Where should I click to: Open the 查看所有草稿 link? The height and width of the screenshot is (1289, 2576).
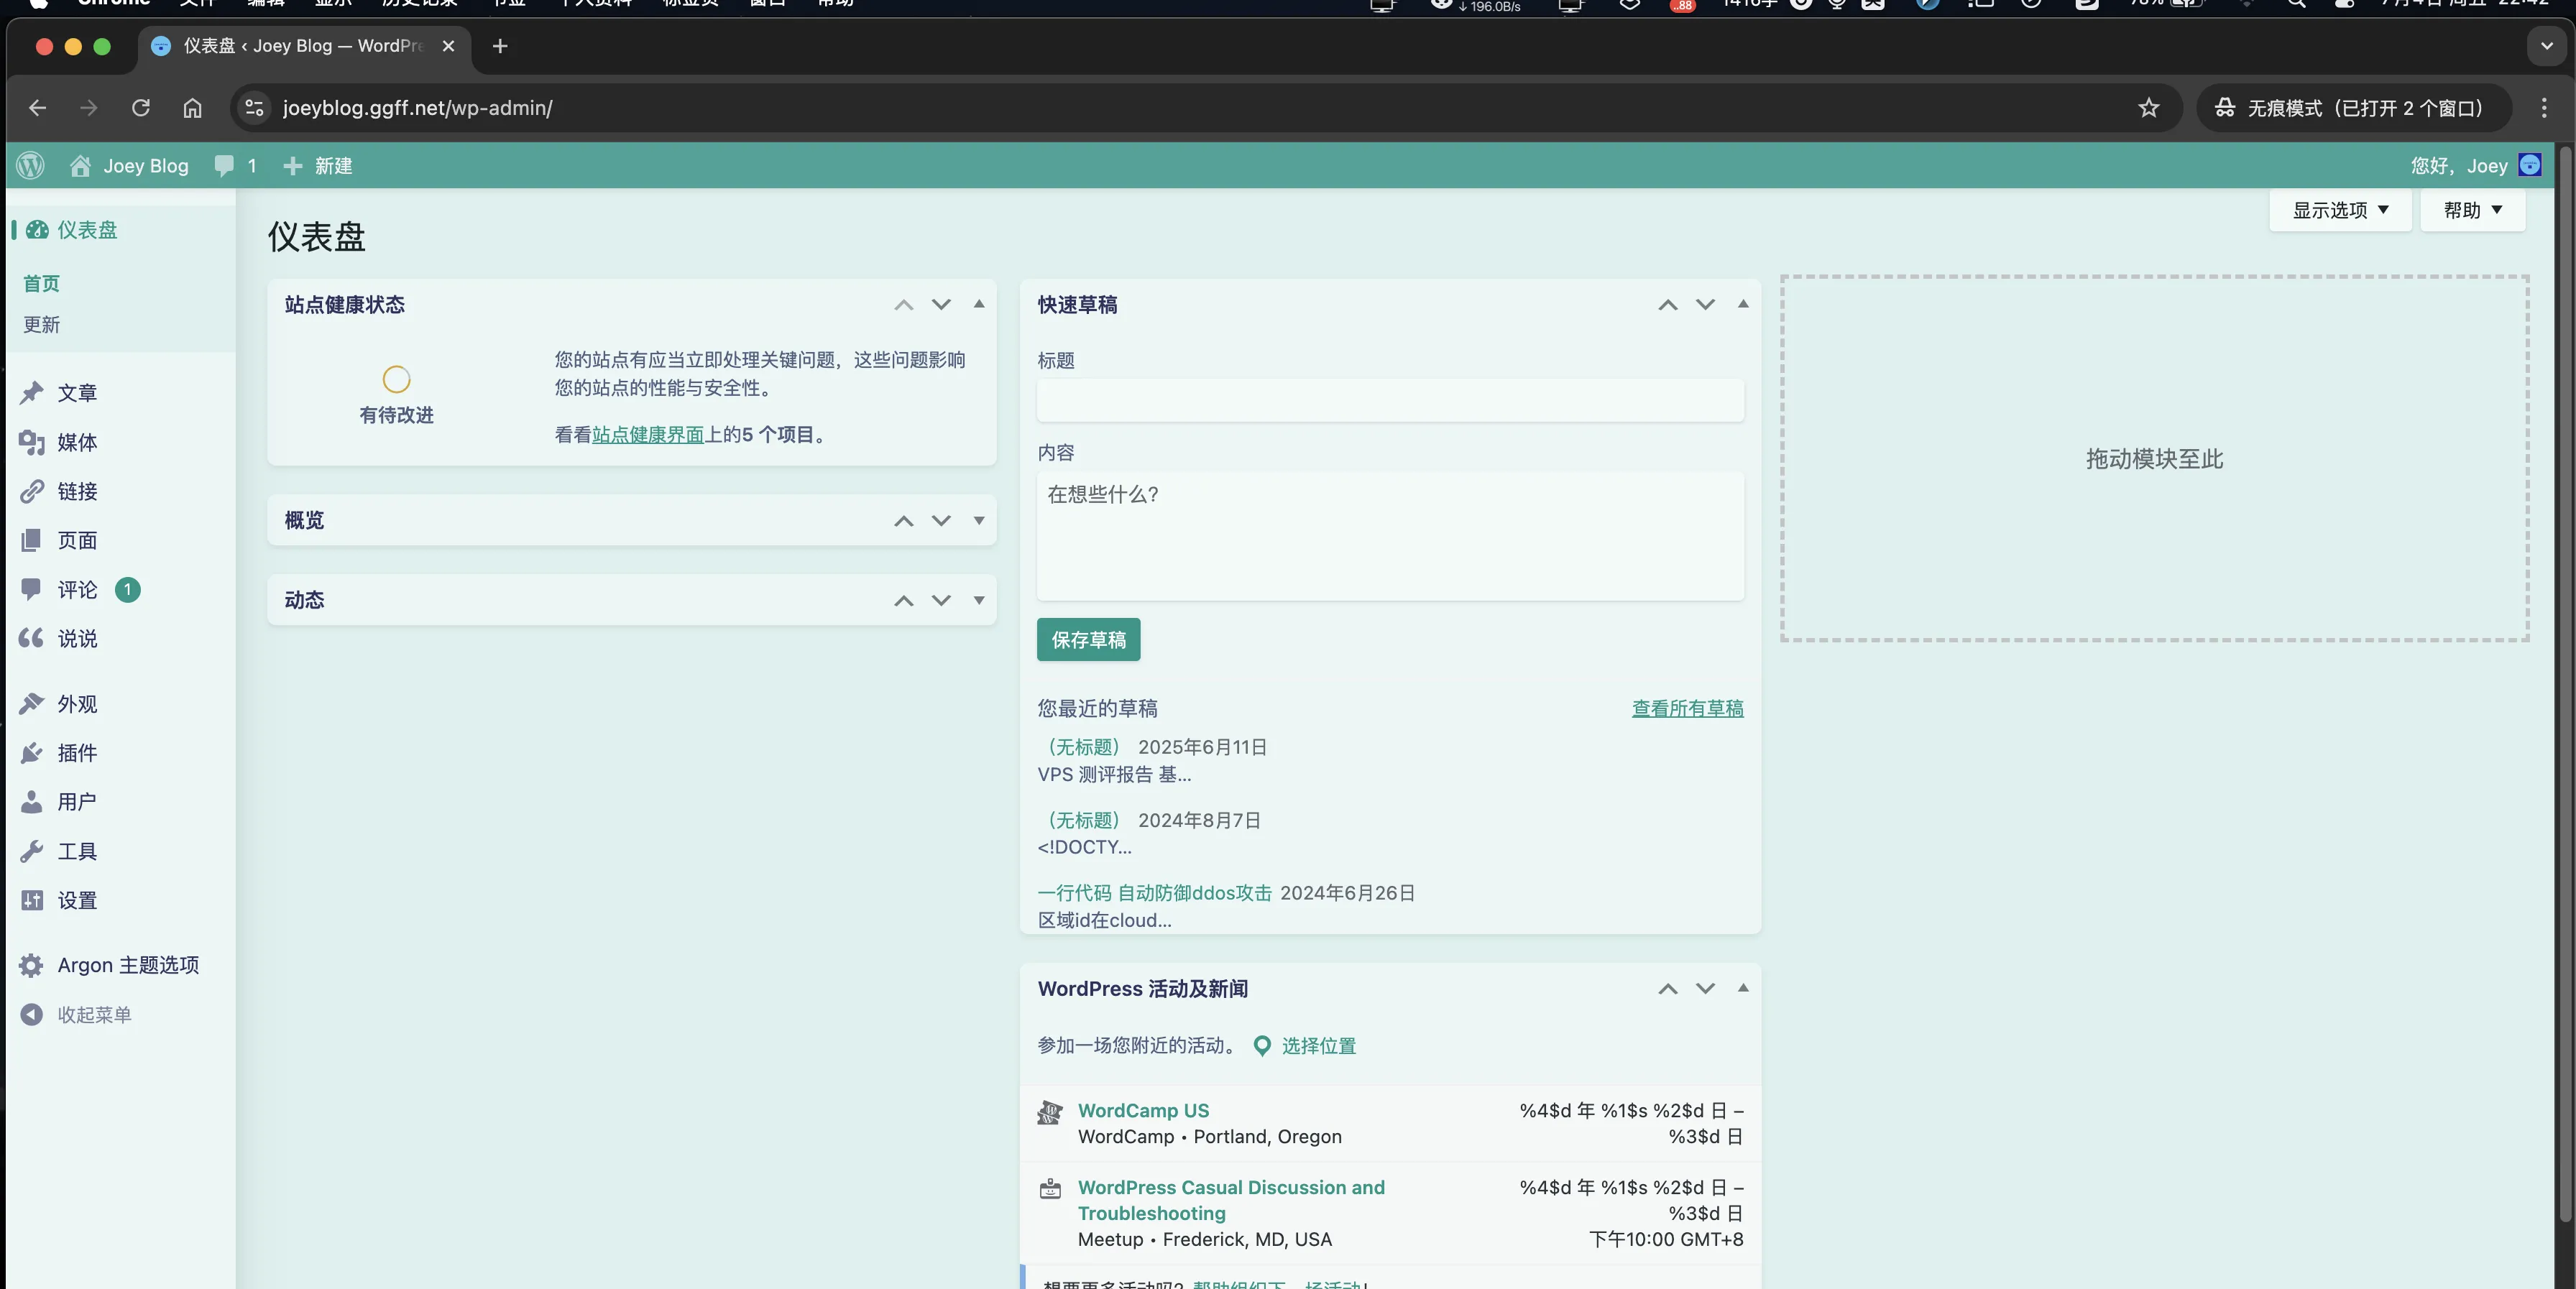[x=1687, y=708]
